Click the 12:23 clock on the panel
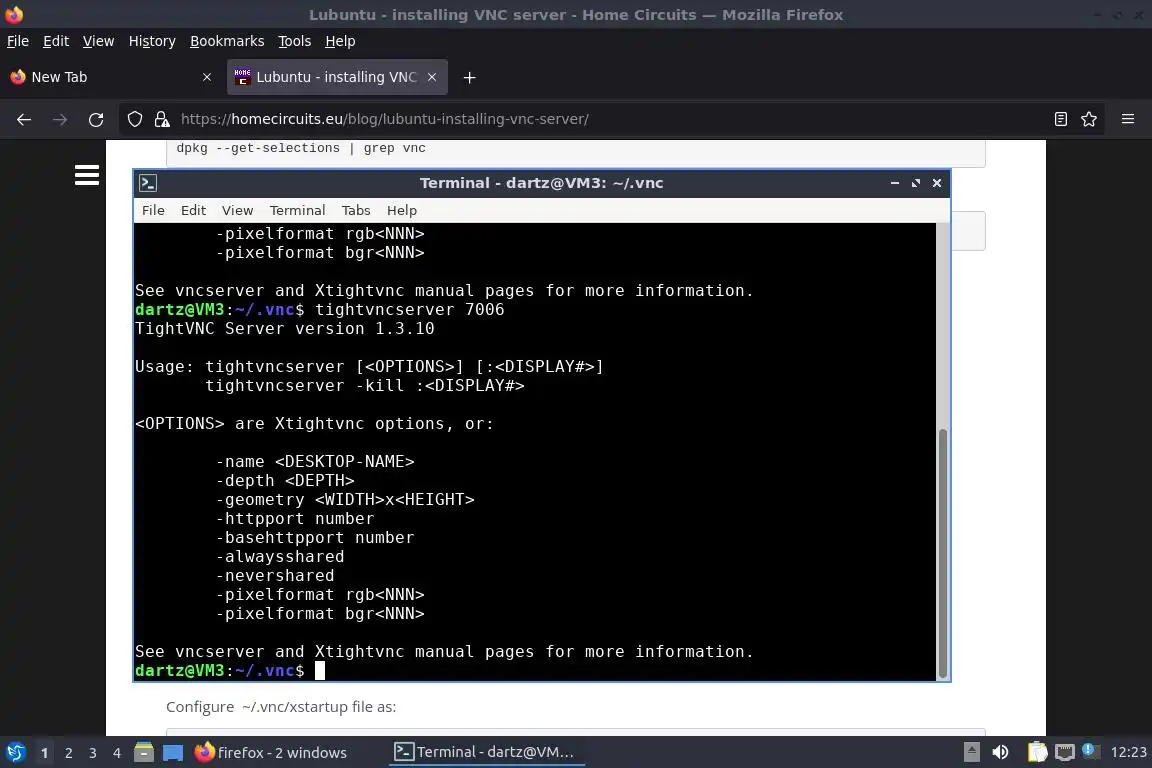Screen dimensions: 1152x768 pyautogui.click(x=1128, y=752)
